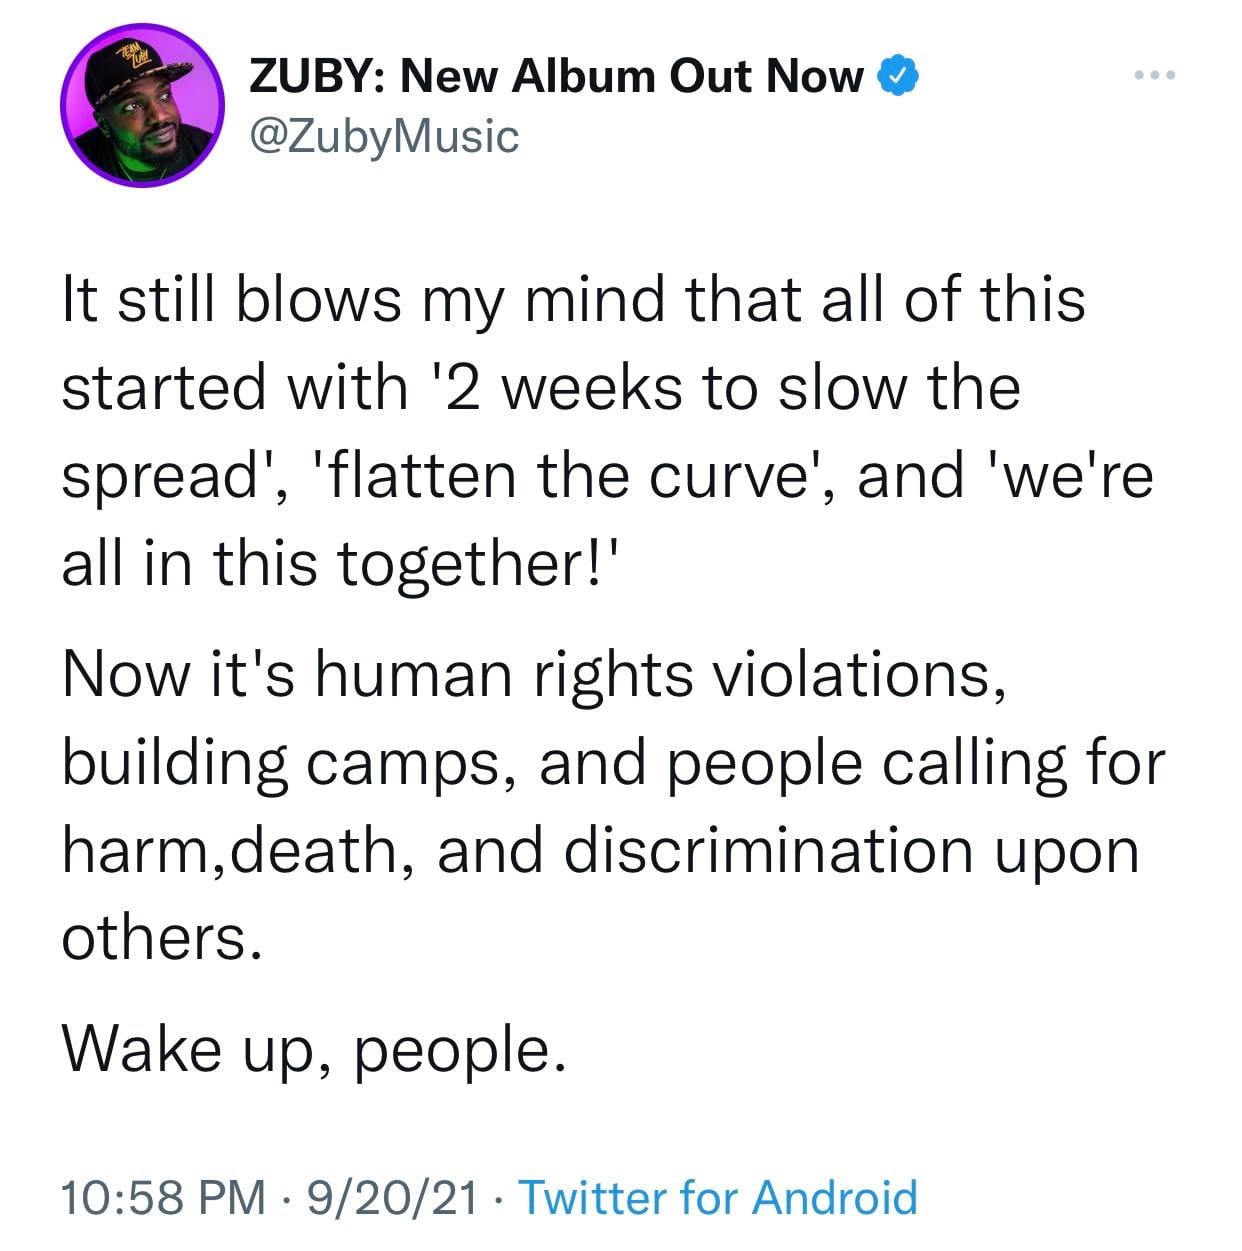Click the display name 'ZUBY: New Album Out Now'
The height and width of the screenshot is (1251, 1242).
[555, 76]
